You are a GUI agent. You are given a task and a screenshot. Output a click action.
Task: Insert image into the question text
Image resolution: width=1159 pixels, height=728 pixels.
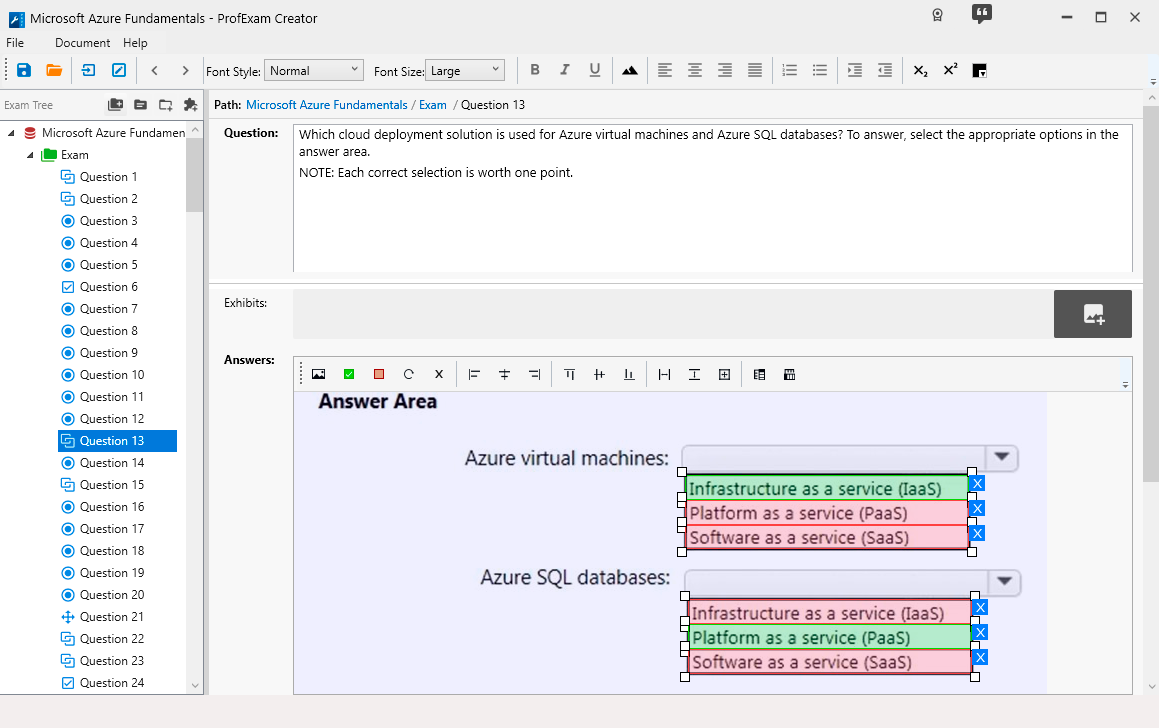(x=630, y=70)
